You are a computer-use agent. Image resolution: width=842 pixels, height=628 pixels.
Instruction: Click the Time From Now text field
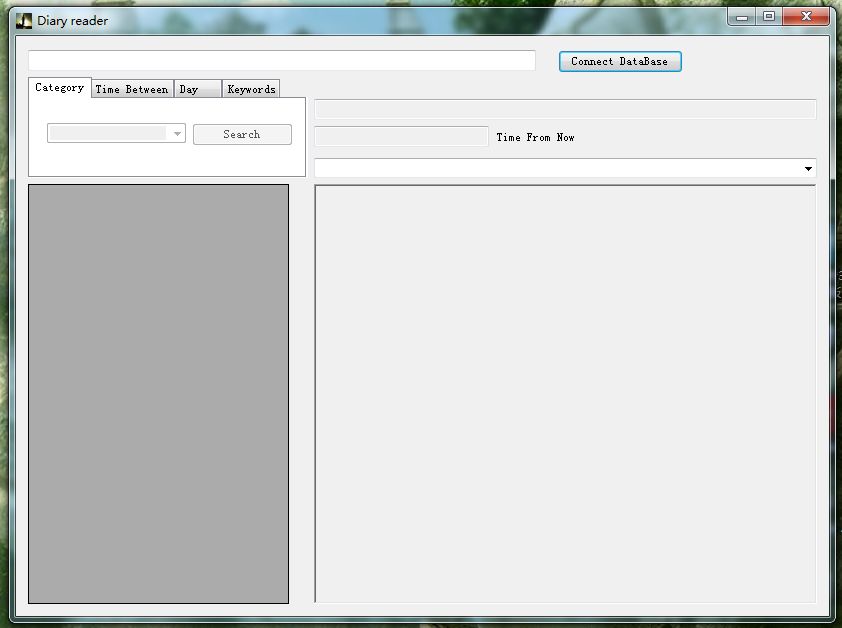coord(401,136)
